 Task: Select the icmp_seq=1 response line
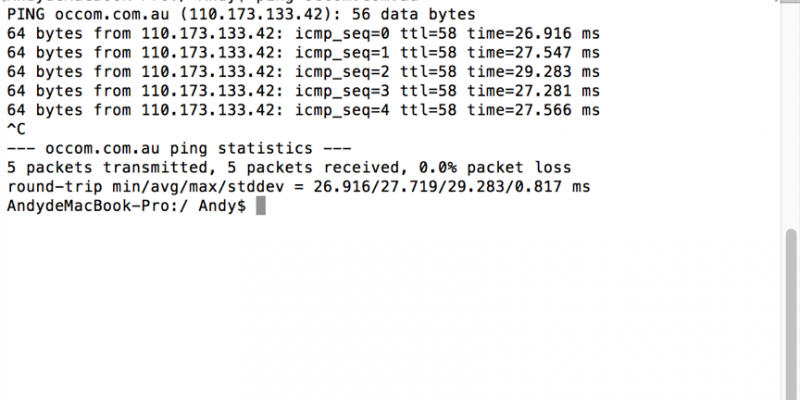(x=304, y=53)
